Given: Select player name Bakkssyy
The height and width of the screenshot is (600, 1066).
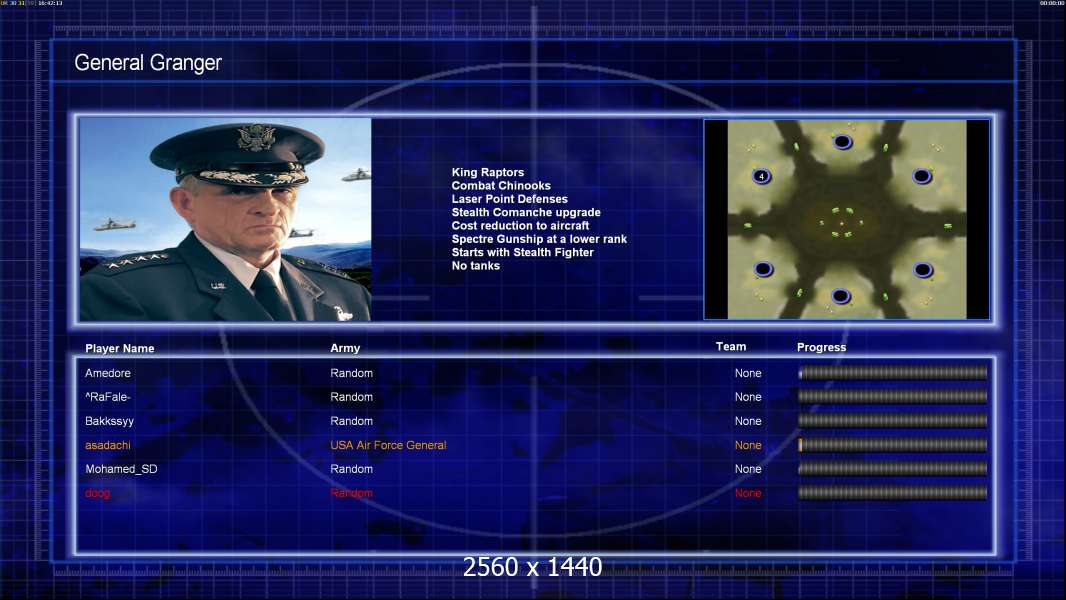Looking at the screenshot, I should click(109, 421).
